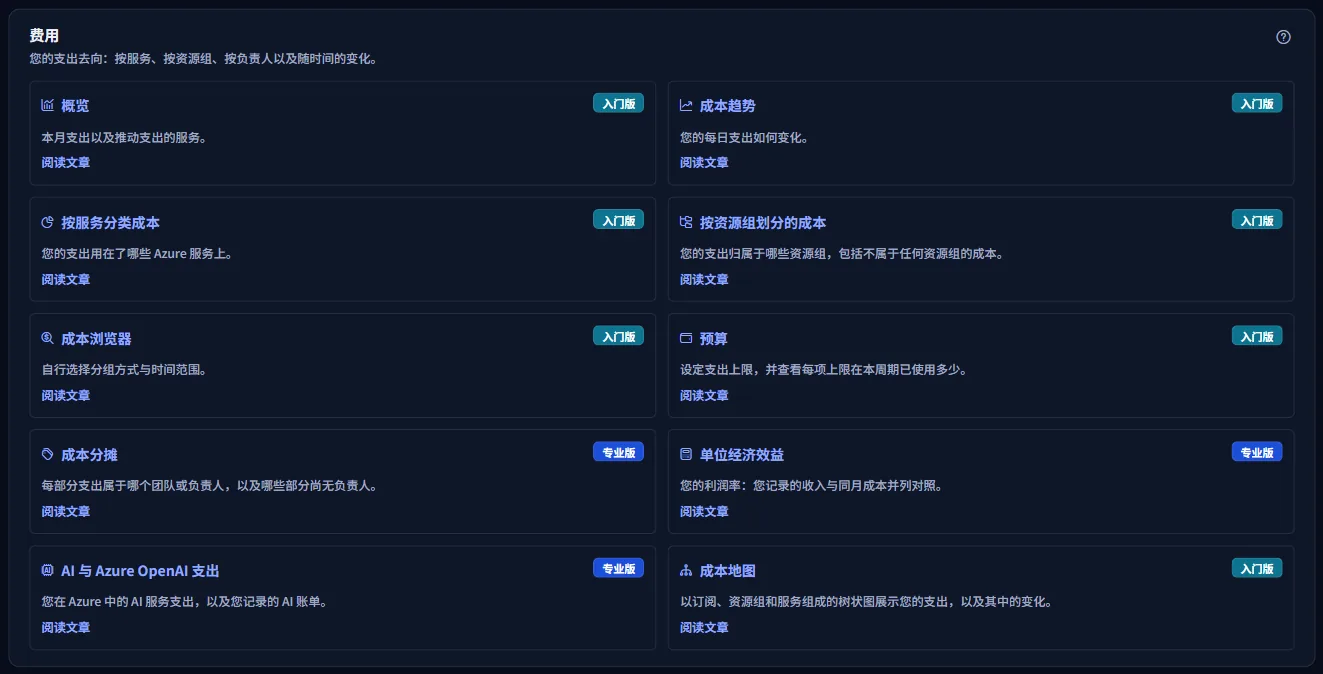Click the 专业版 badge on 成本分摊
The height and width of the screenshot is (674, 1323).
(618, 452)
